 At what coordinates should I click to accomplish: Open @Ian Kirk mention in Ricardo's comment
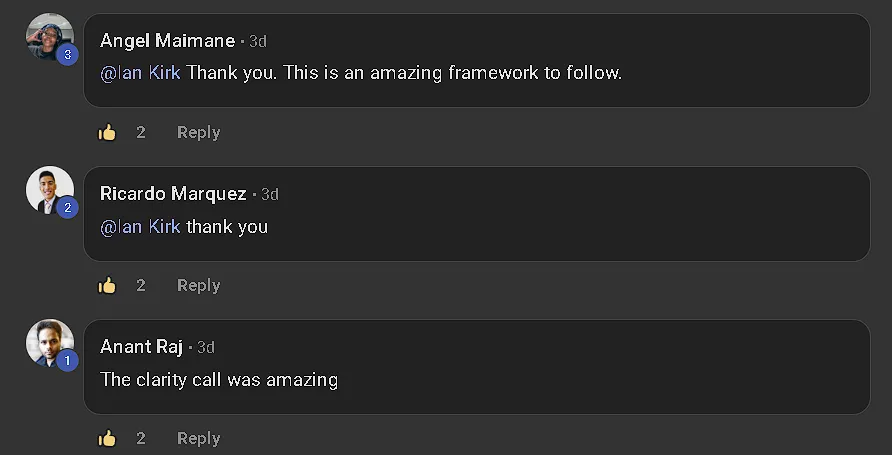(x=141, y=226)
